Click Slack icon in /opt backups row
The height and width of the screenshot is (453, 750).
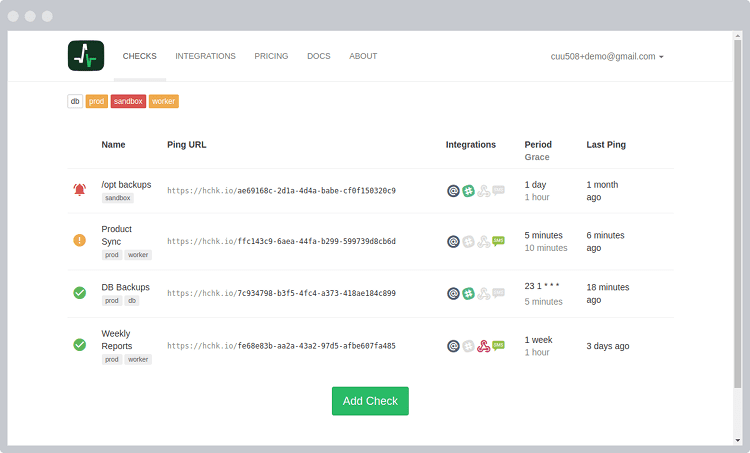[x=468, y=190]
